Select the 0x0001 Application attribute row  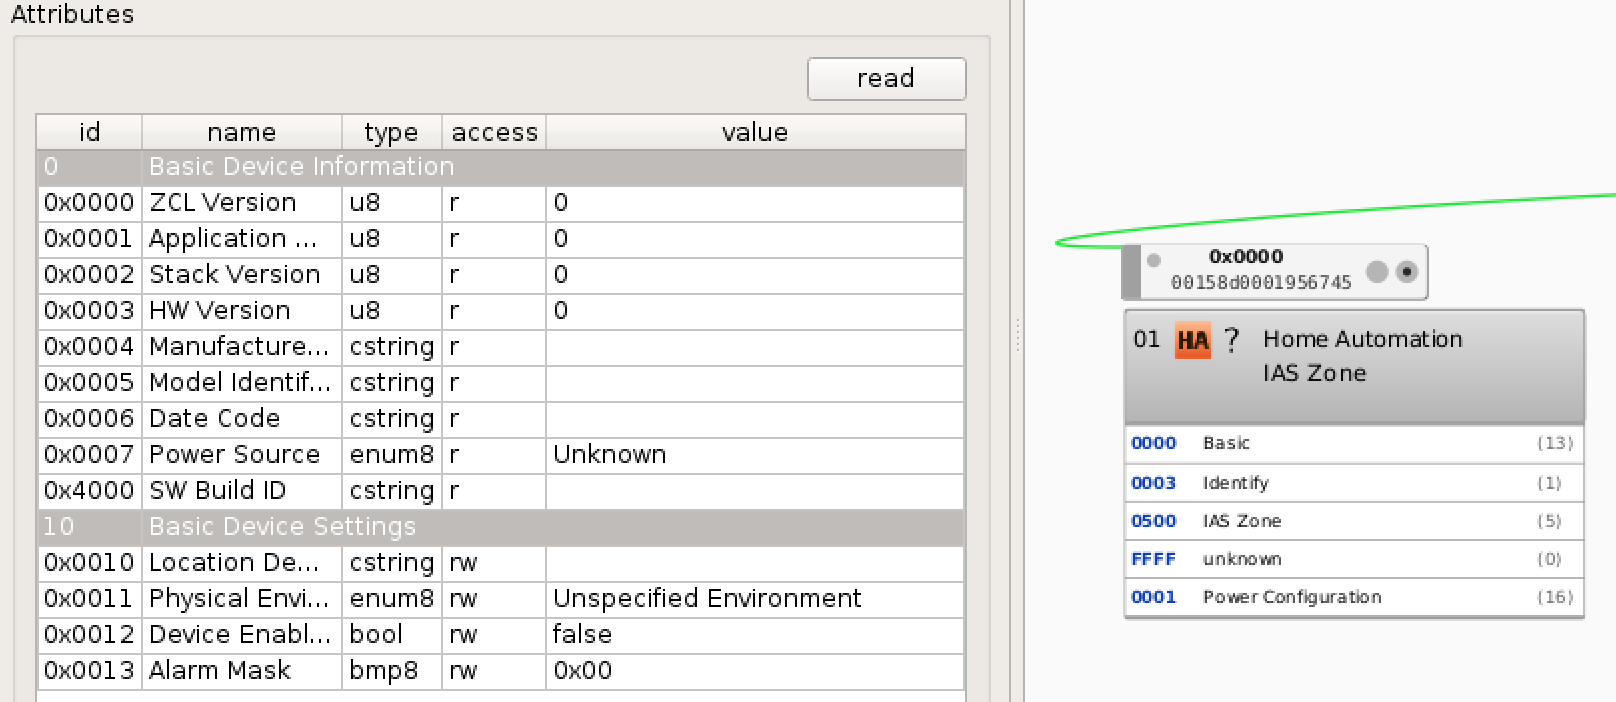click(x=501, y=239)
